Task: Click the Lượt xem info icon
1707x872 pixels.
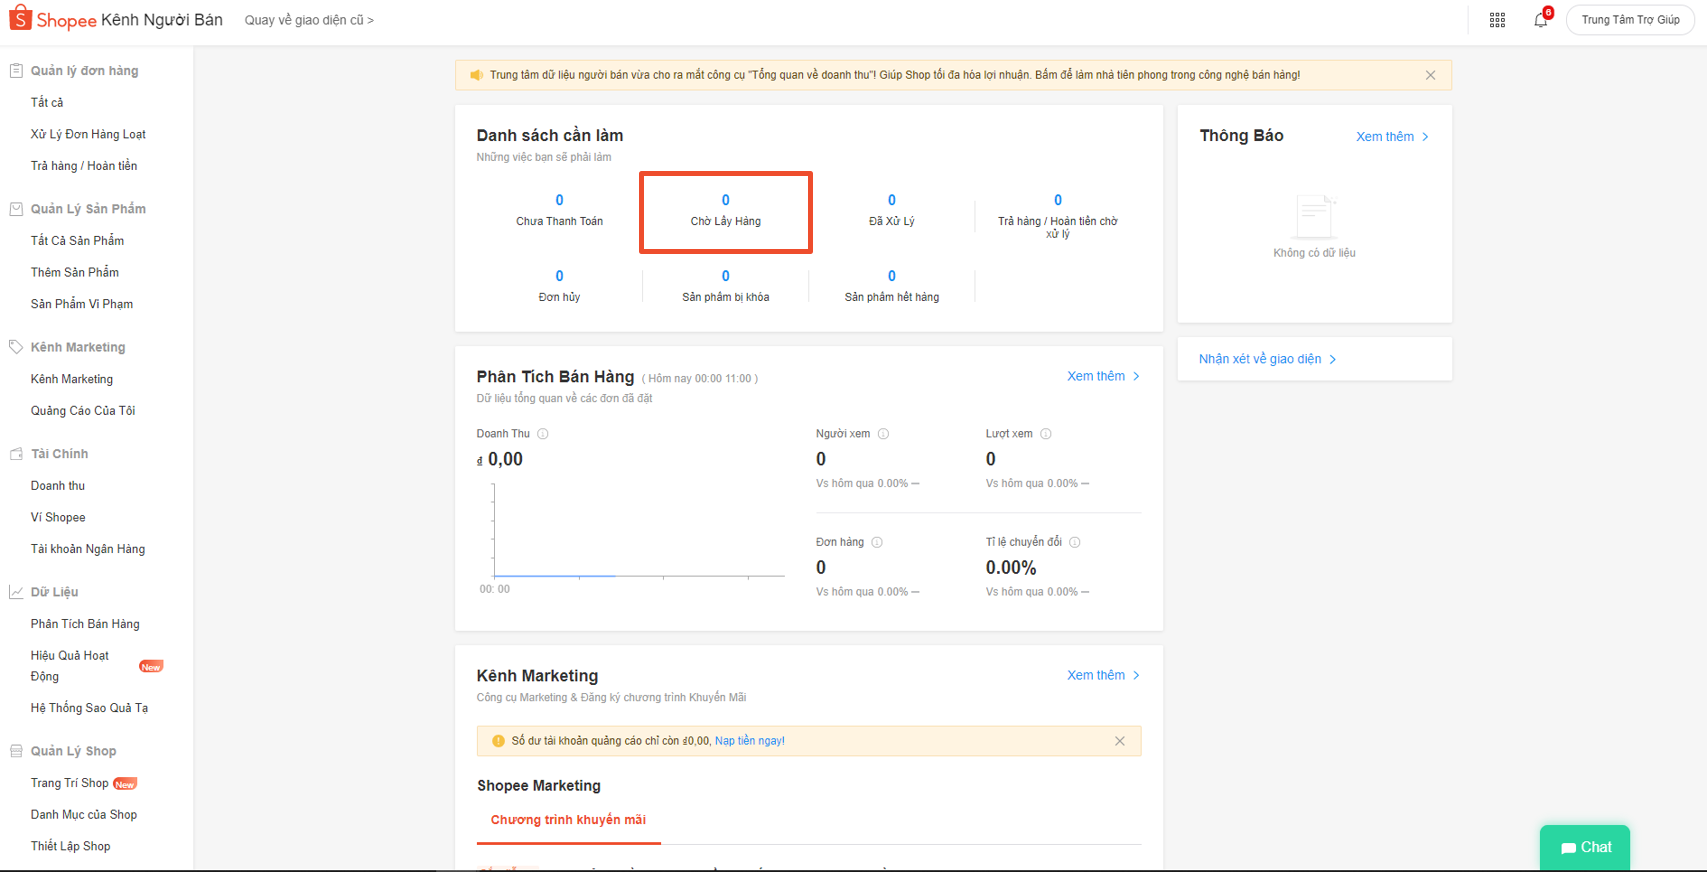Action: pos(1046,434)
